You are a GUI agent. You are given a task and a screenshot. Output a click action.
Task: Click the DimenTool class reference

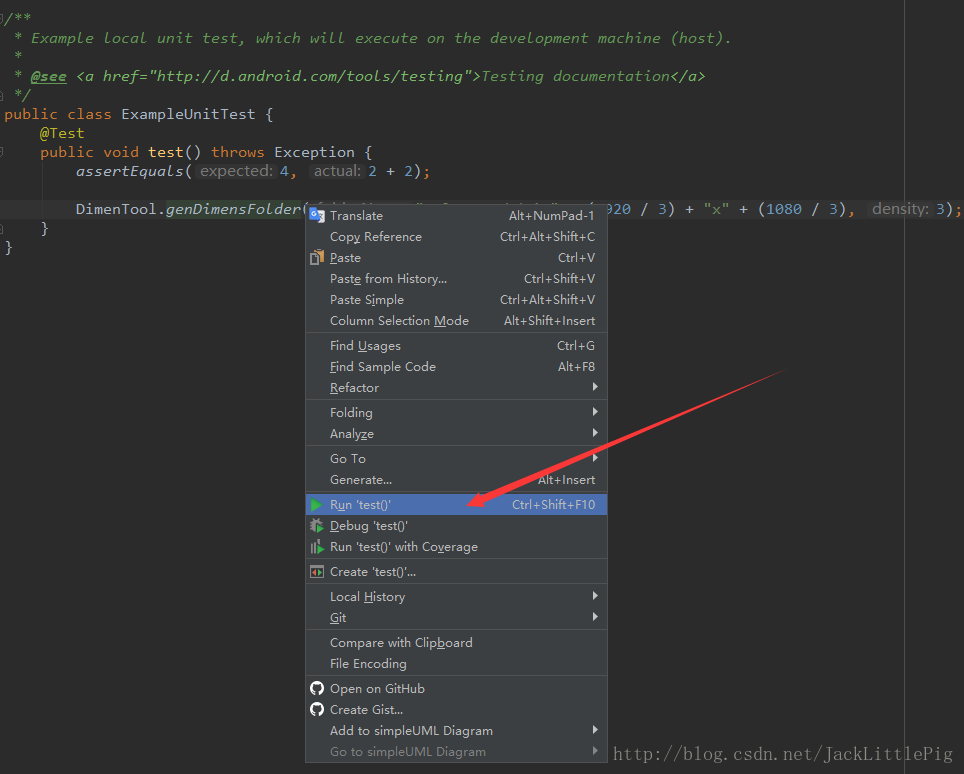coord(116,209)
